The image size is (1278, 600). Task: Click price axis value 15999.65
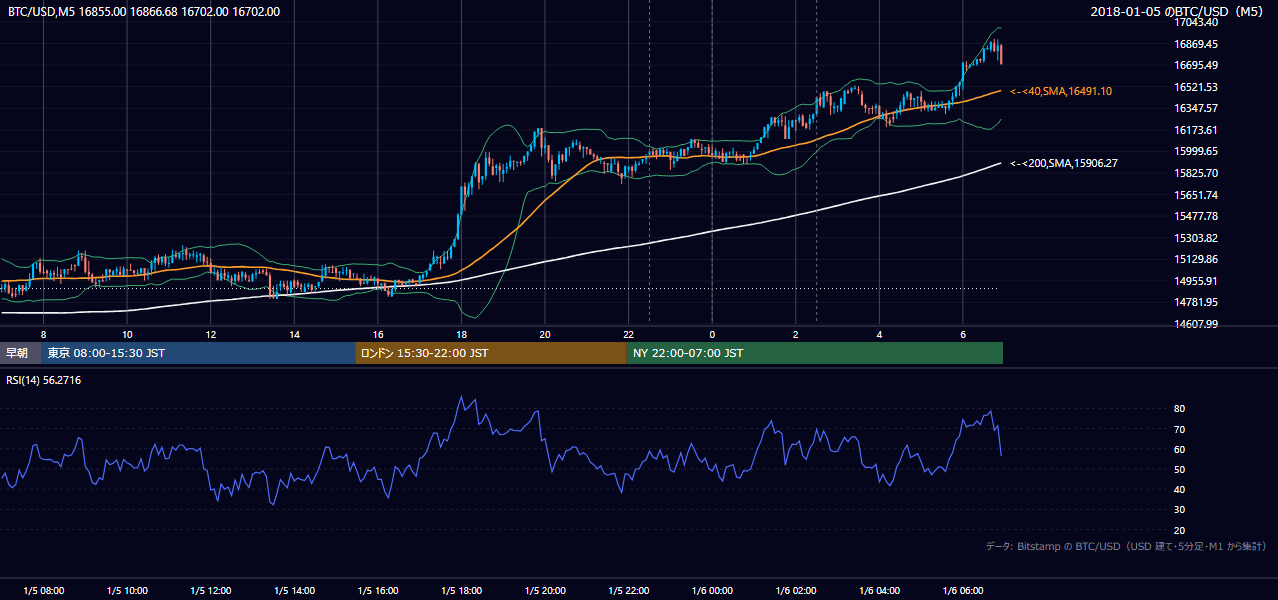pyautogui.click(x=1196, y=151)
